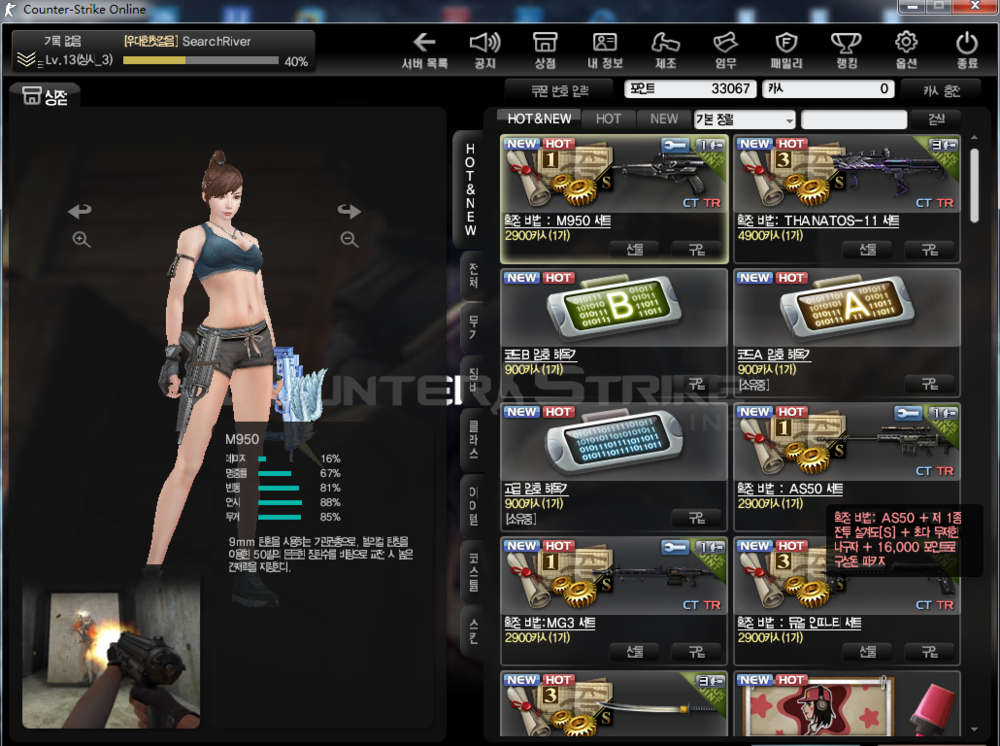Open the M950 세트 item name link
Image resolution: width=1000 pixels, height=746 pixels.
(558, 221)
